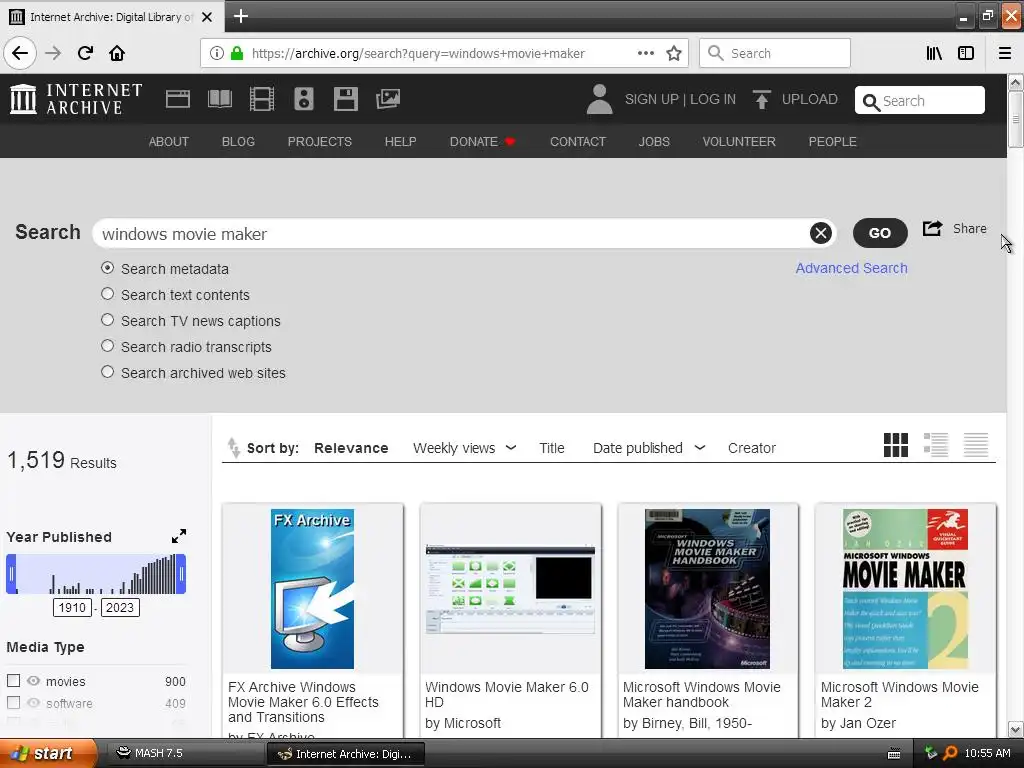Open the Software floppy disk icon
Screen dimensions: 1024x768
(345, 99)
